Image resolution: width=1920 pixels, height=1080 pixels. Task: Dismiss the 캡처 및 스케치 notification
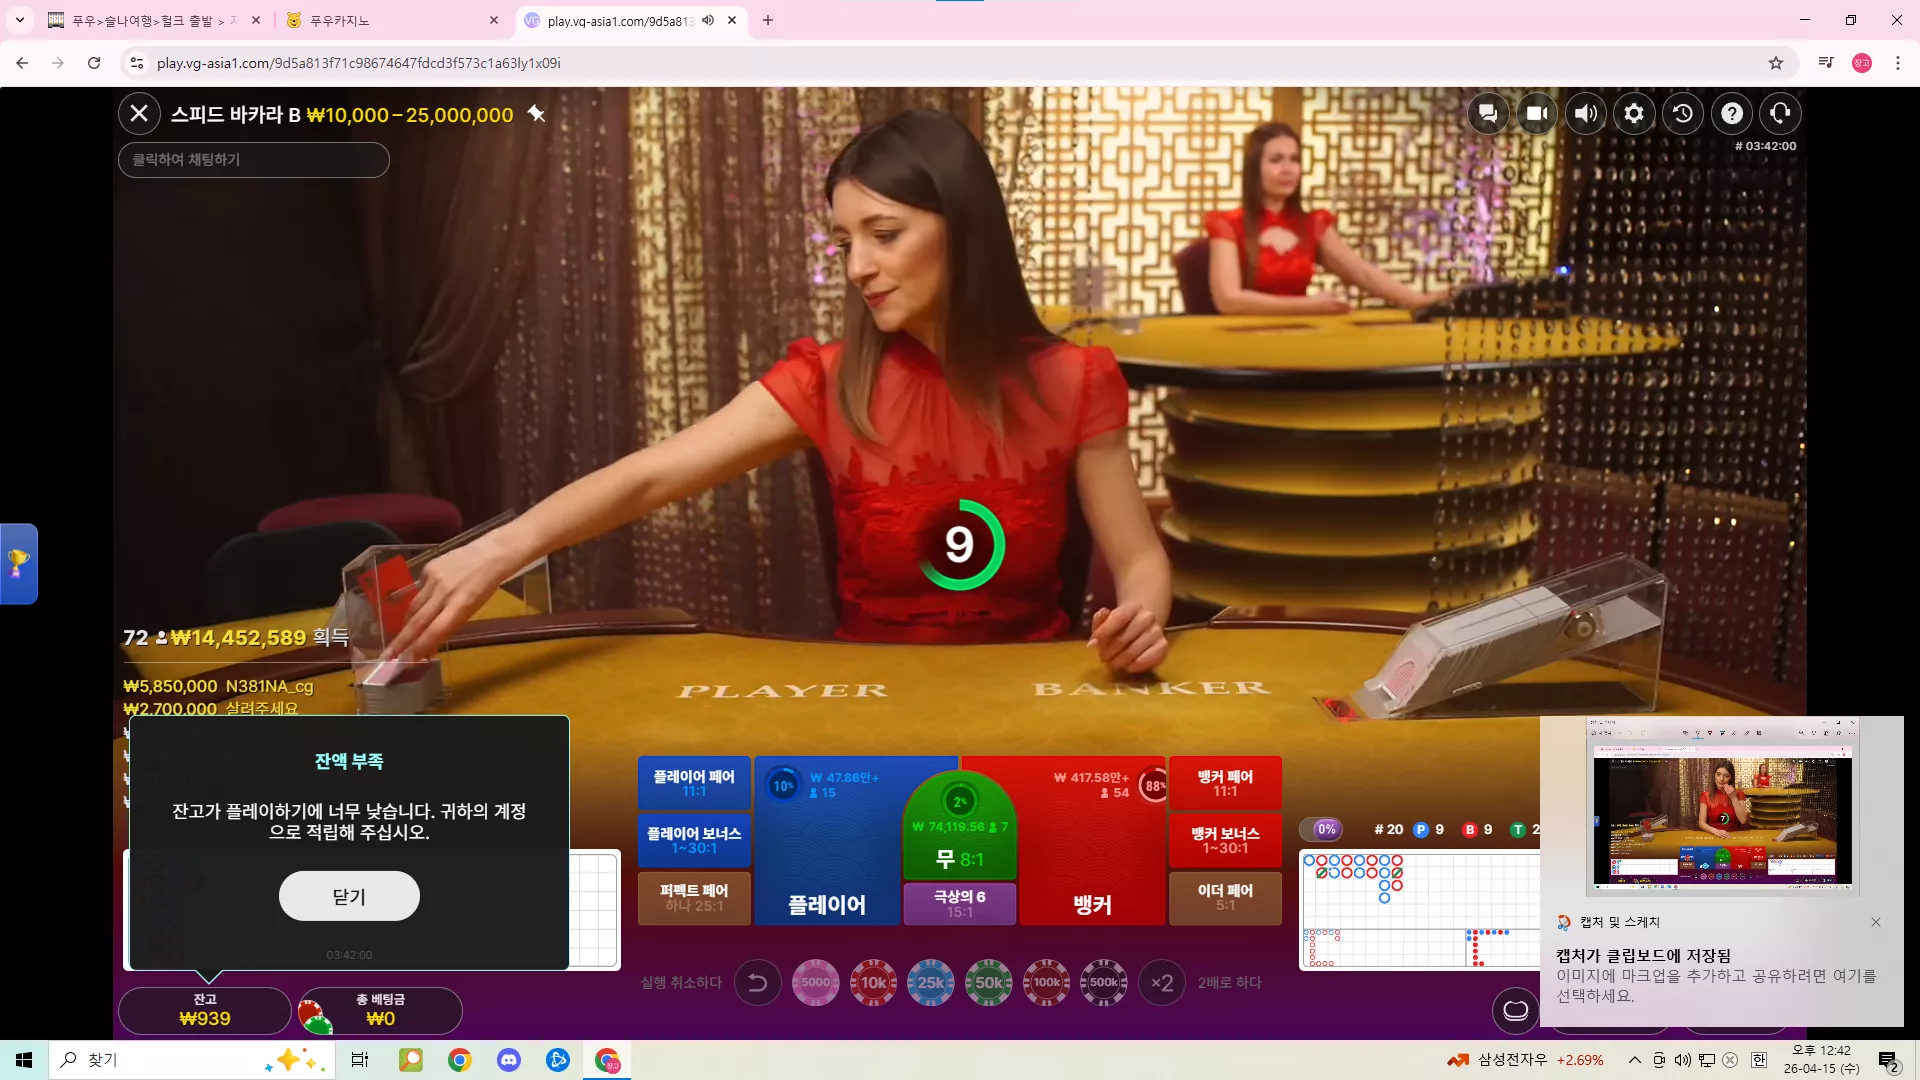point(1876,922)
